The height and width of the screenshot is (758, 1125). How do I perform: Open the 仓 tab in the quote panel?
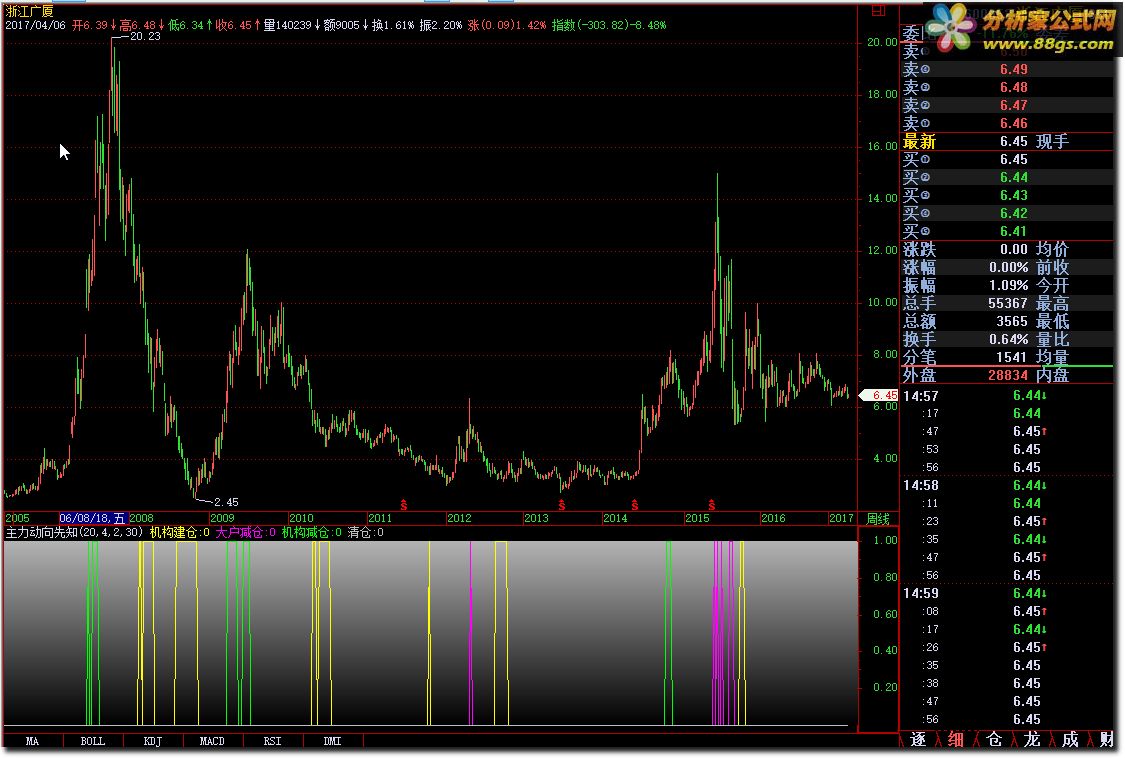(994, 739)
